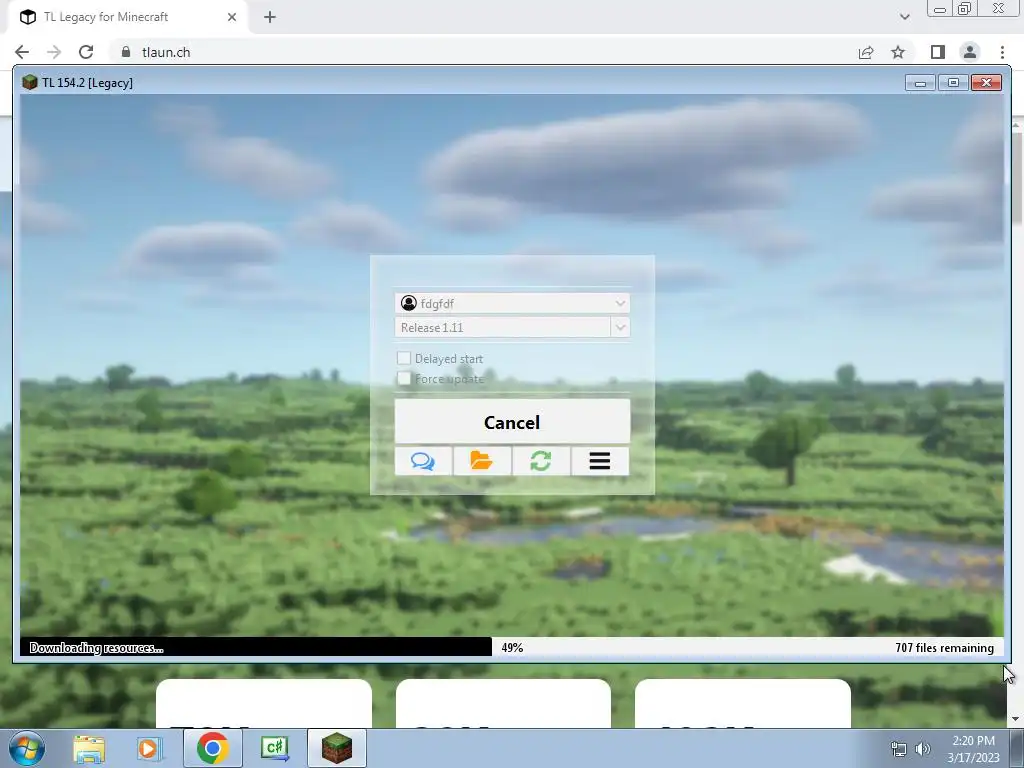Launch Windows Media Player from taskbar
1024x768 pixels.
(150, 748)
